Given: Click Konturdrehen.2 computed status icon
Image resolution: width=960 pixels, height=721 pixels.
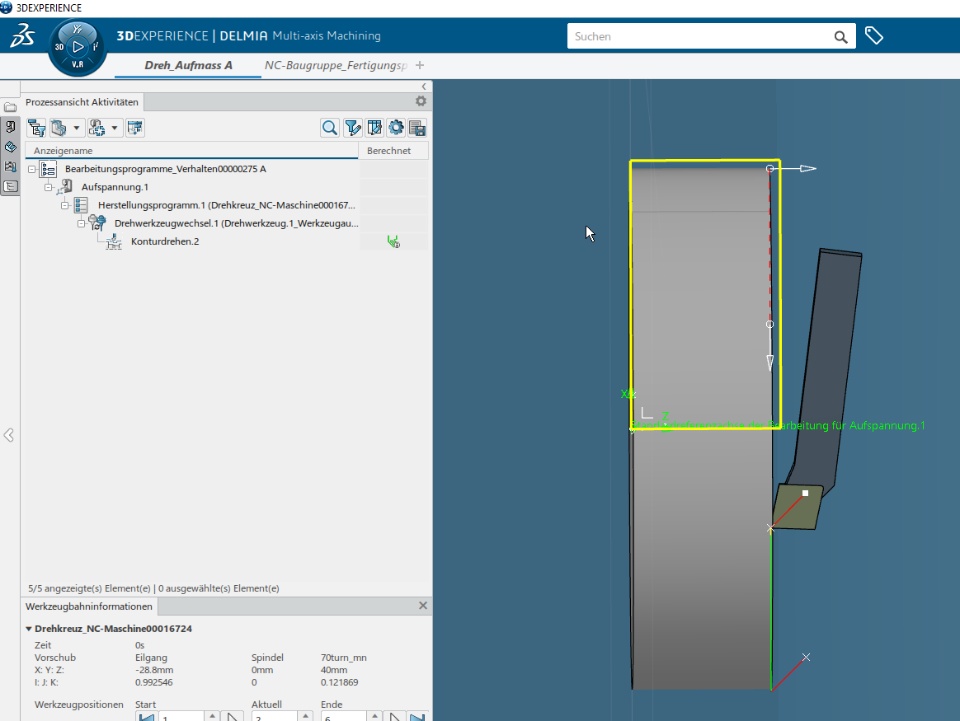Looking at the screenshot, I should click(x=393, y=242).
